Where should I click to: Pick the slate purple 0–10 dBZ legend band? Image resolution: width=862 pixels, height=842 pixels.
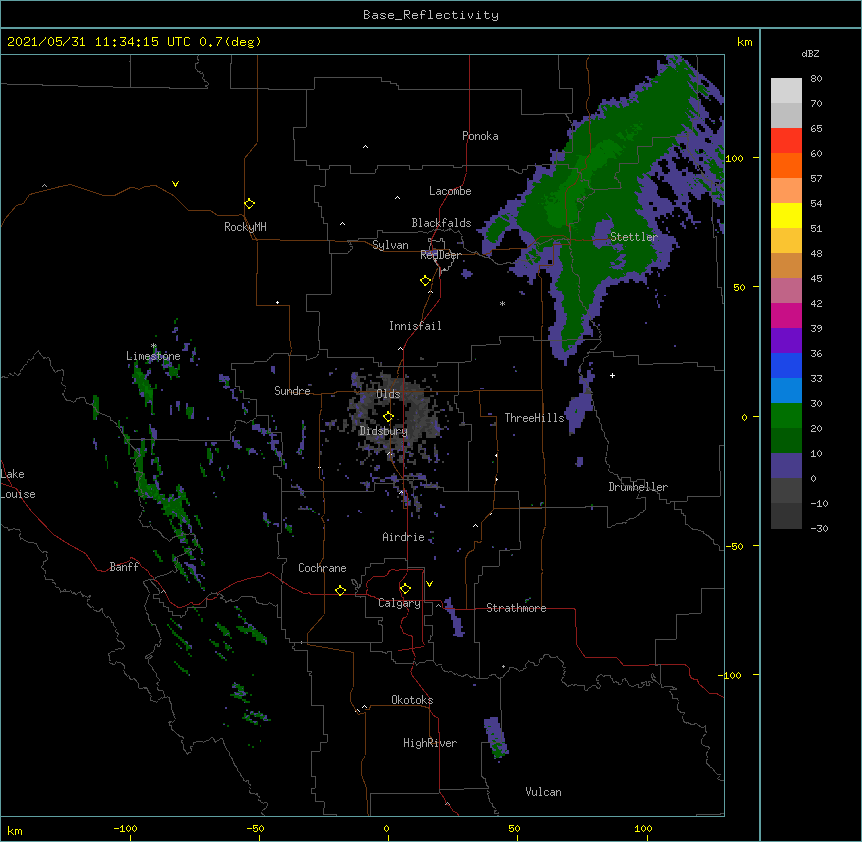coord(786,466)
